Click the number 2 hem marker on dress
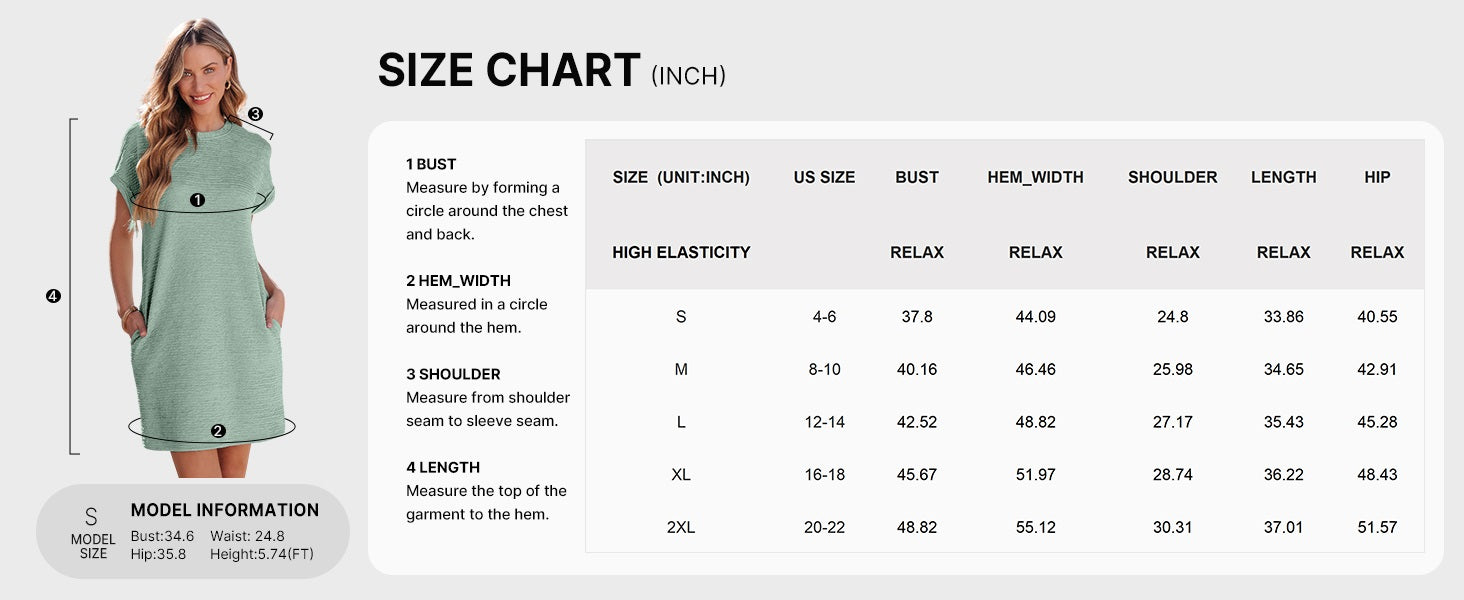Screen dimensions: 1464x600 [218, 431]
